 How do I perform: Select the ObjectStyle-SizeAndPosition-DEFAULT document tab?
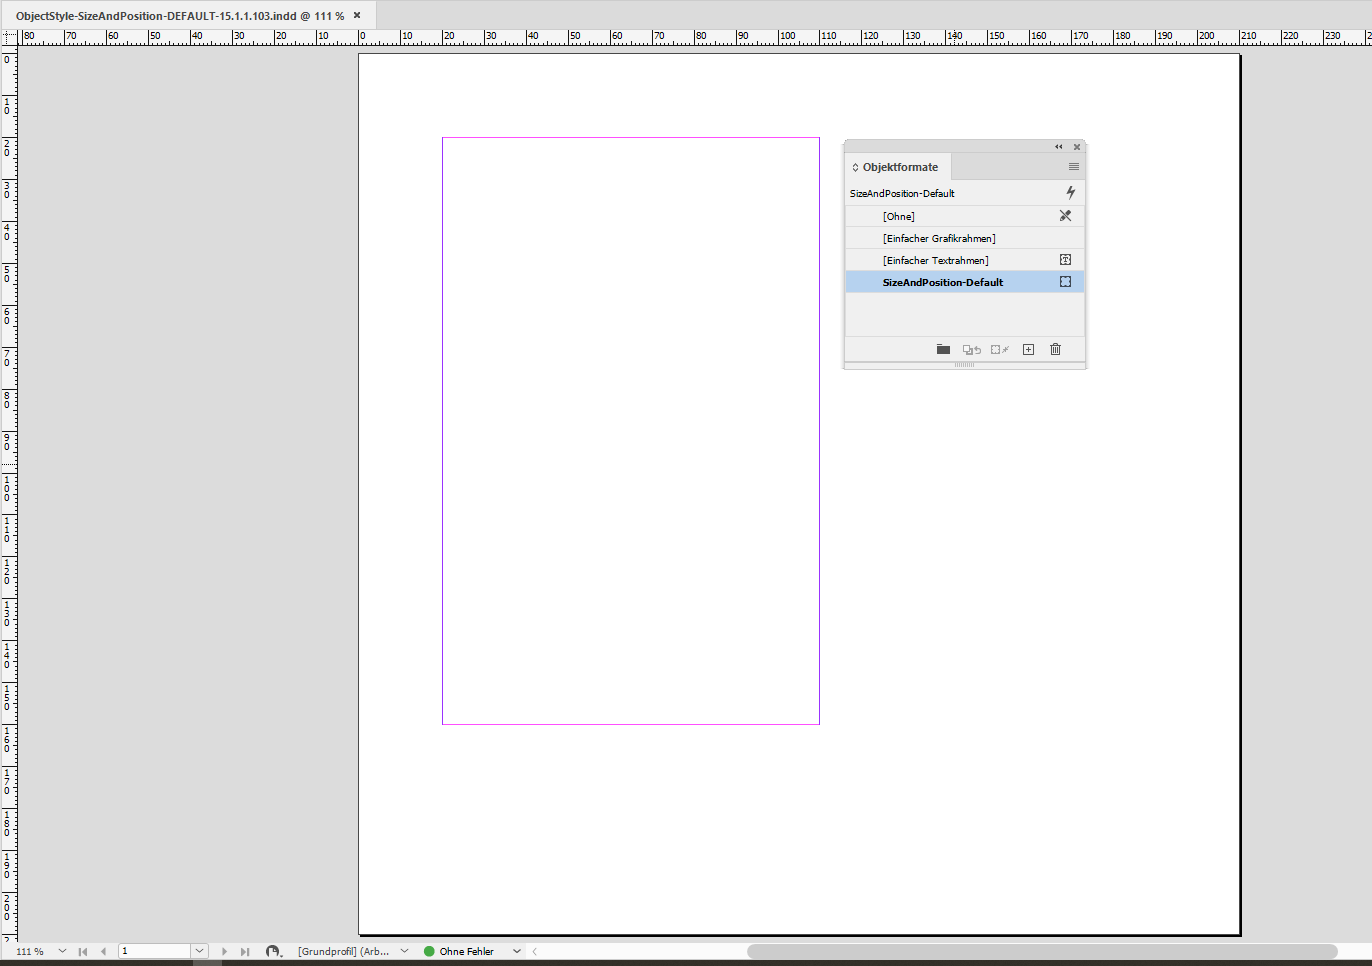click(x=180, y=15)
